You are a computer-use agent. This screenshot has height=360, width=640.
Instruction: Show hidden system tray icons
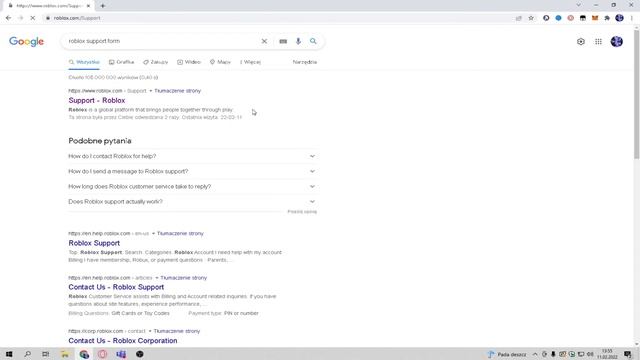point(535,354)
